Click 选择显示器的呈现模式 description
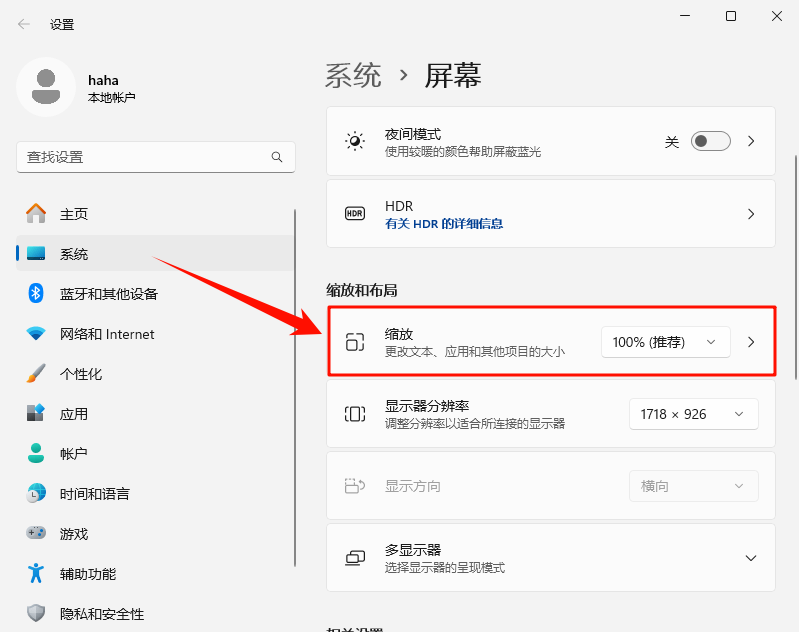The height and width of the screenshot is (632, 799). click(445, 567)
